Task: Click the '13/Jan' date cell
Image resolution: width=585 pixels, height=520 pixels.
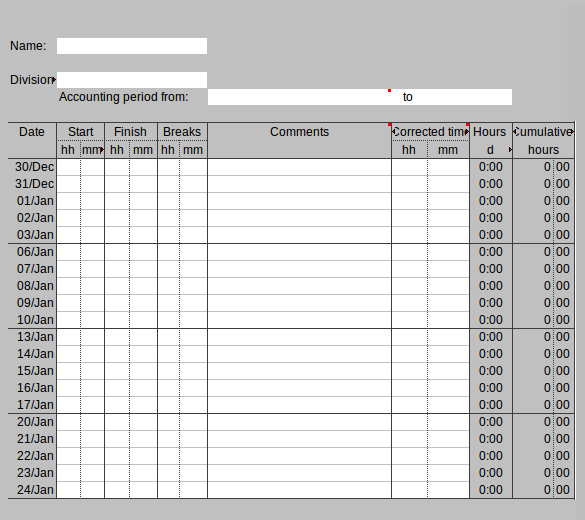Action: pos(32,337)
